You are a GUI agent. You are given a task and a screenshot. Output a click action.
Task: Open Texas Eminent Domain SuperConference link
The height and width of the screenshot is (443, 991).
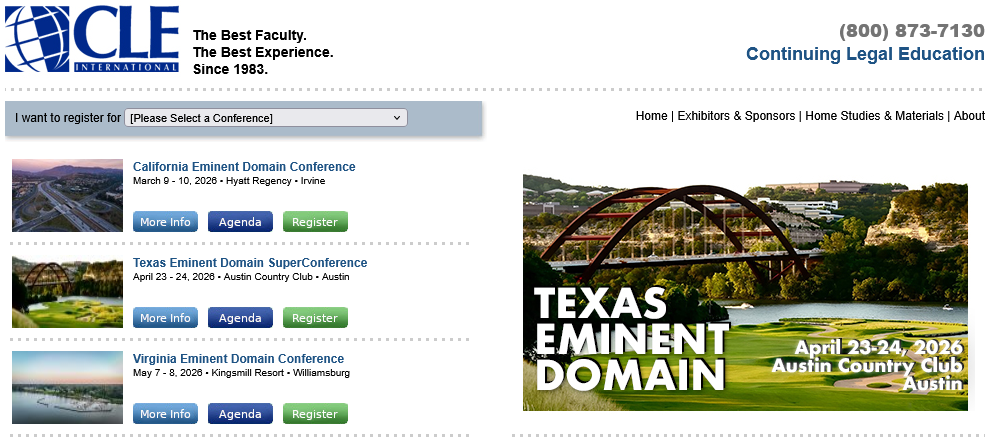pyautogui.click(x=250, y=263)
